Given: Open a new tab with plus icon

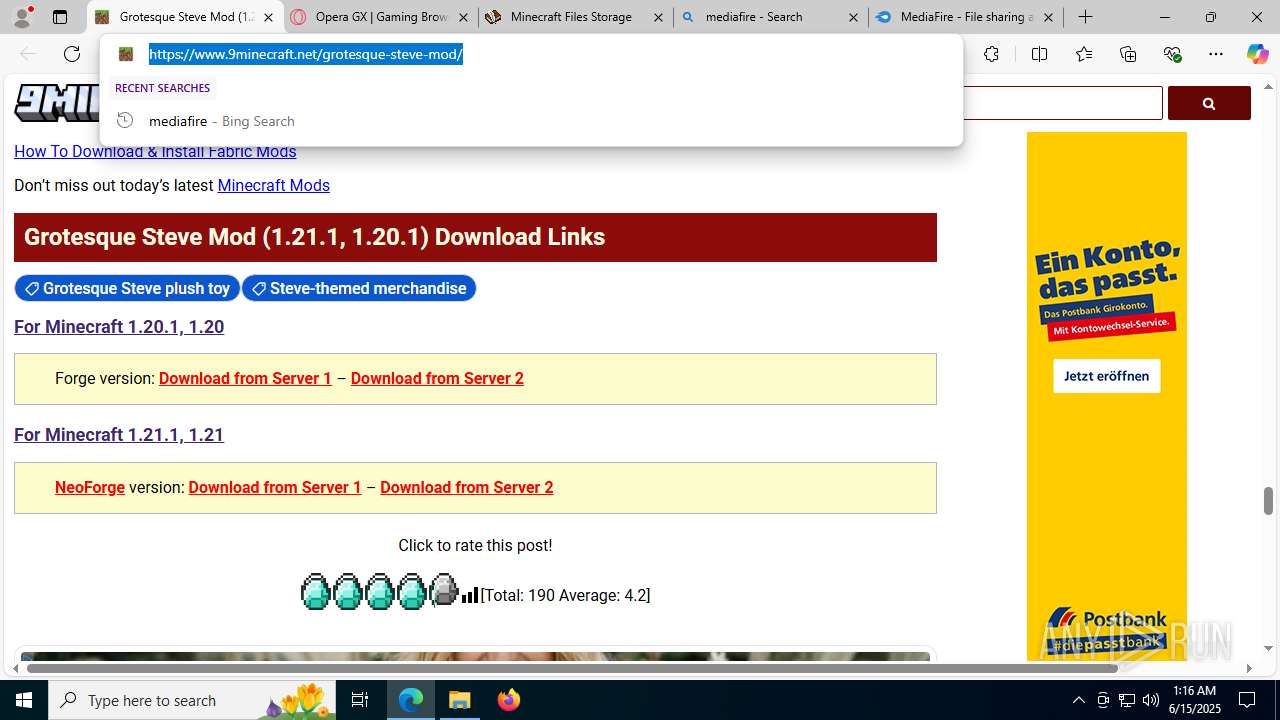Looking at the screenshot, I should pos(1085,17).
